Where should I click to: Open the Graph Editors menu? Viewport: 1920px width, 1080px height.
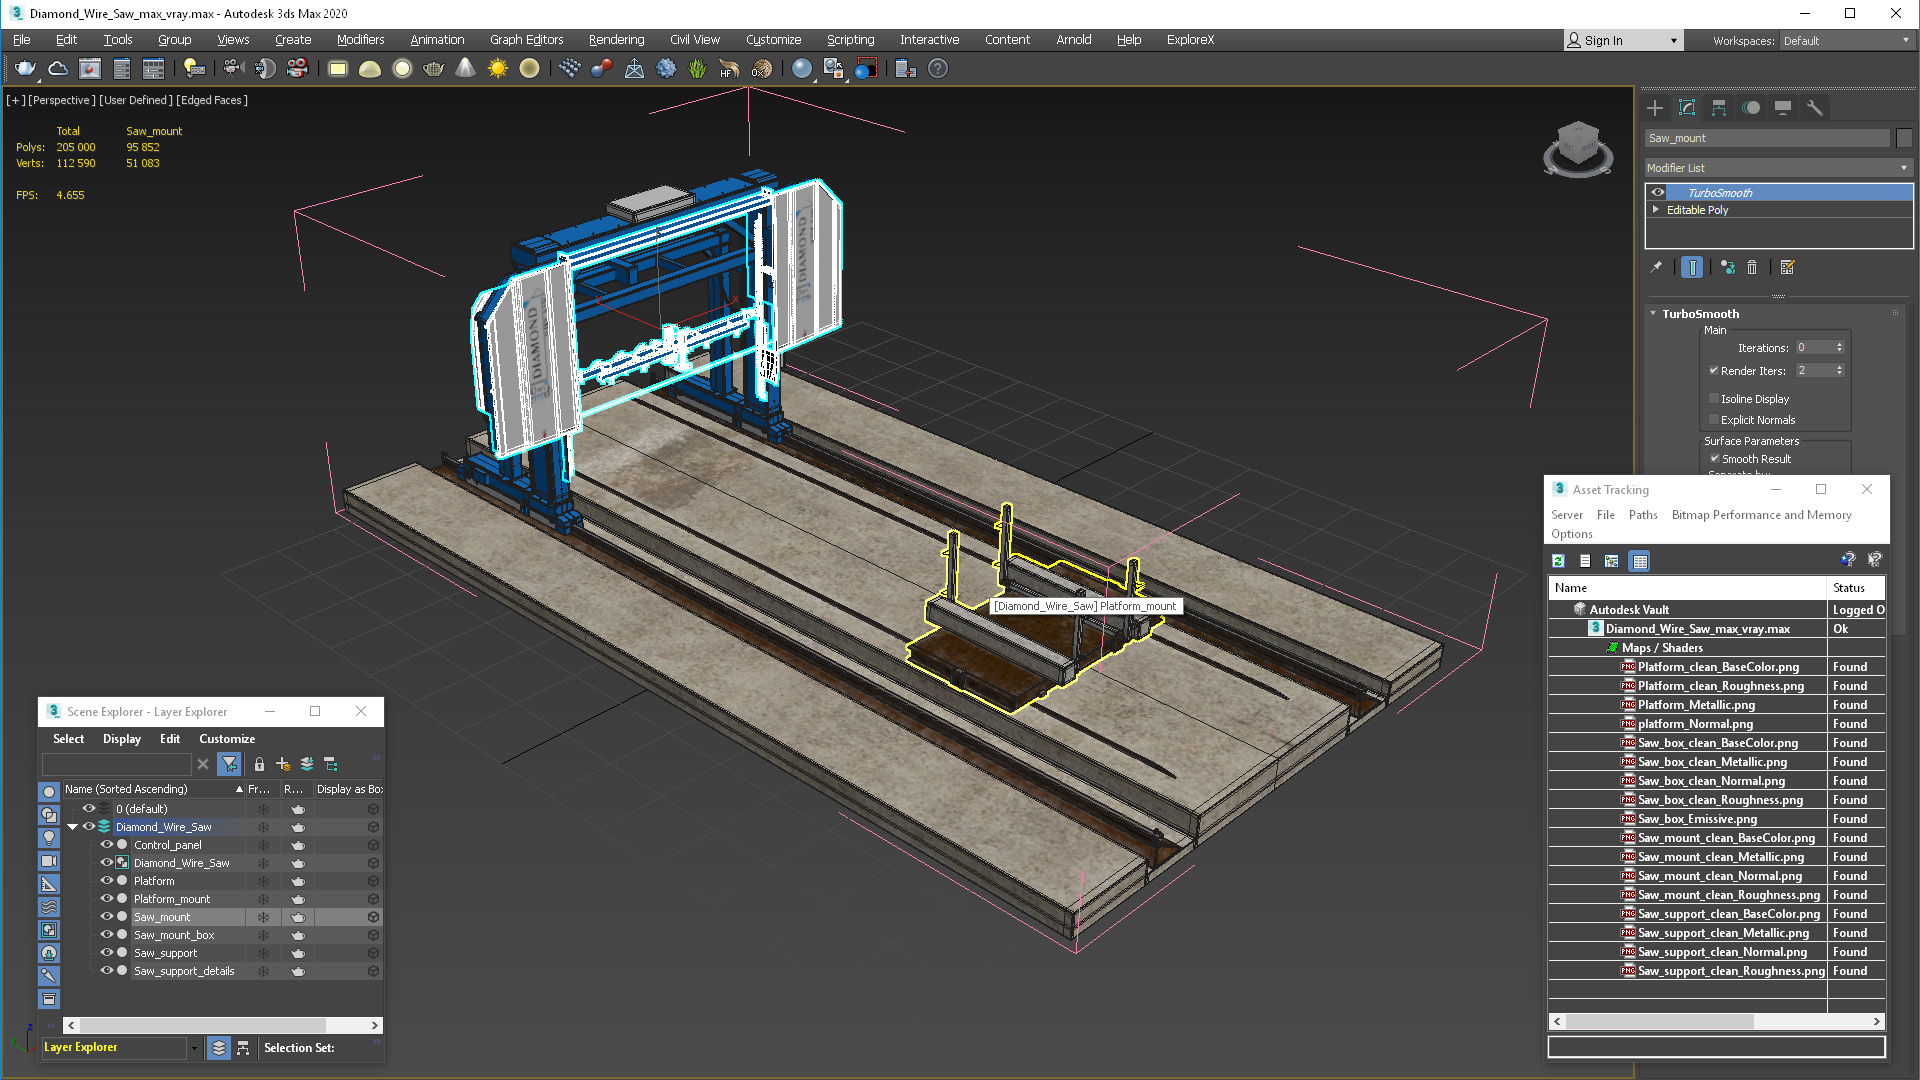click(x=526, y=40)
